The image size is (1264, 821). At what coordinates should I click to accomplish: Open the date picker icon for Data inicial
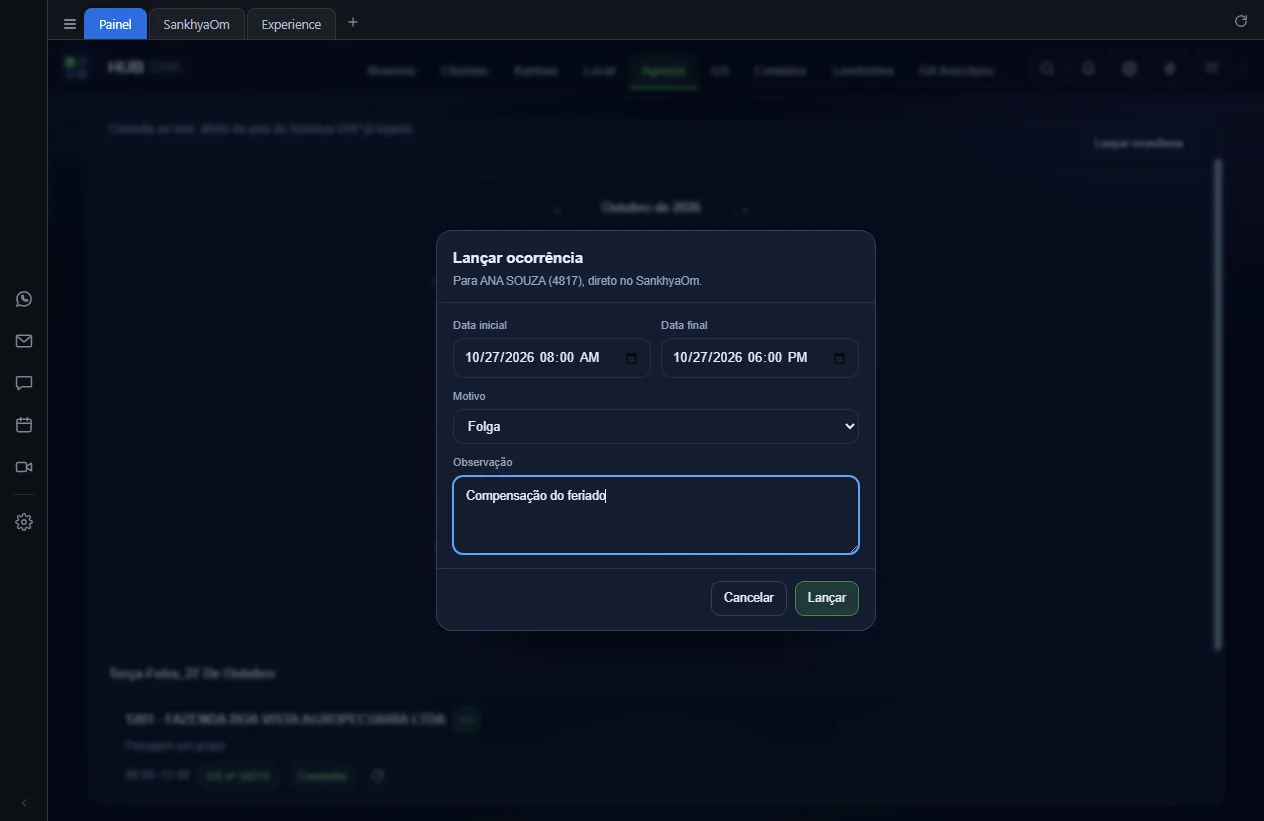click(x=632, y=358)
